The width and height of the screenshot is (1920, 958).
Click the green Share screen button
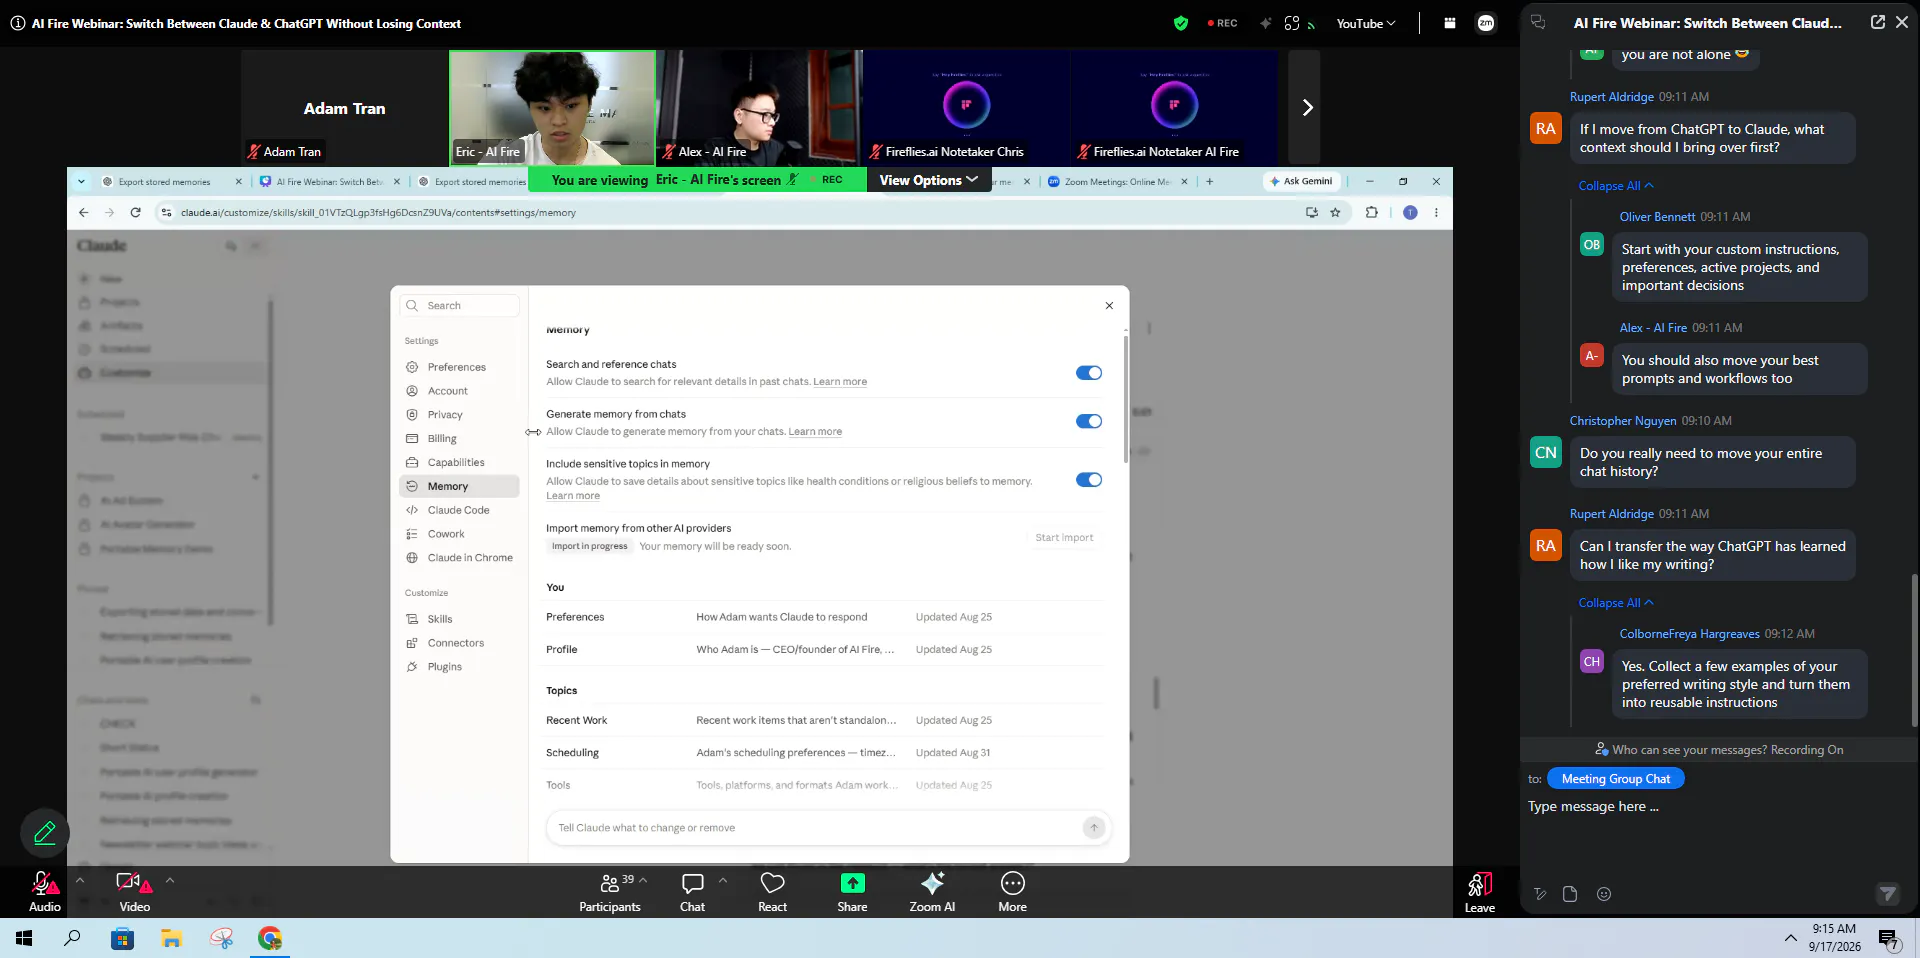click(x=852, y=891)
